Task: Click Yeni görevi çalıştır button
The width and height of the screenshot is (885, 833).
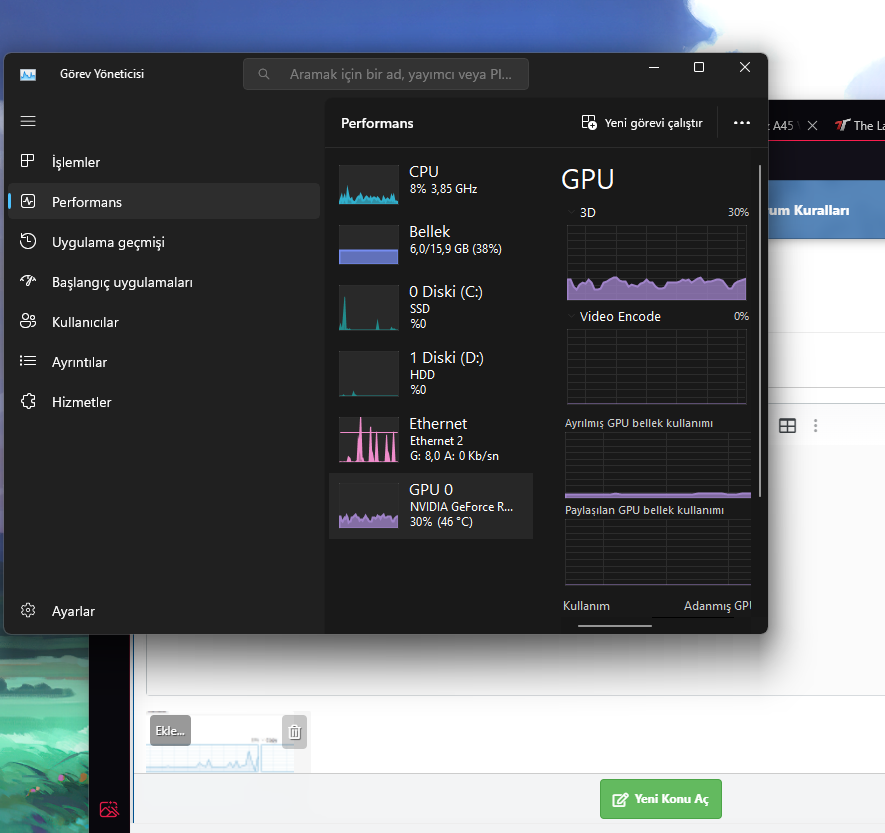Action: click(642, 123)
